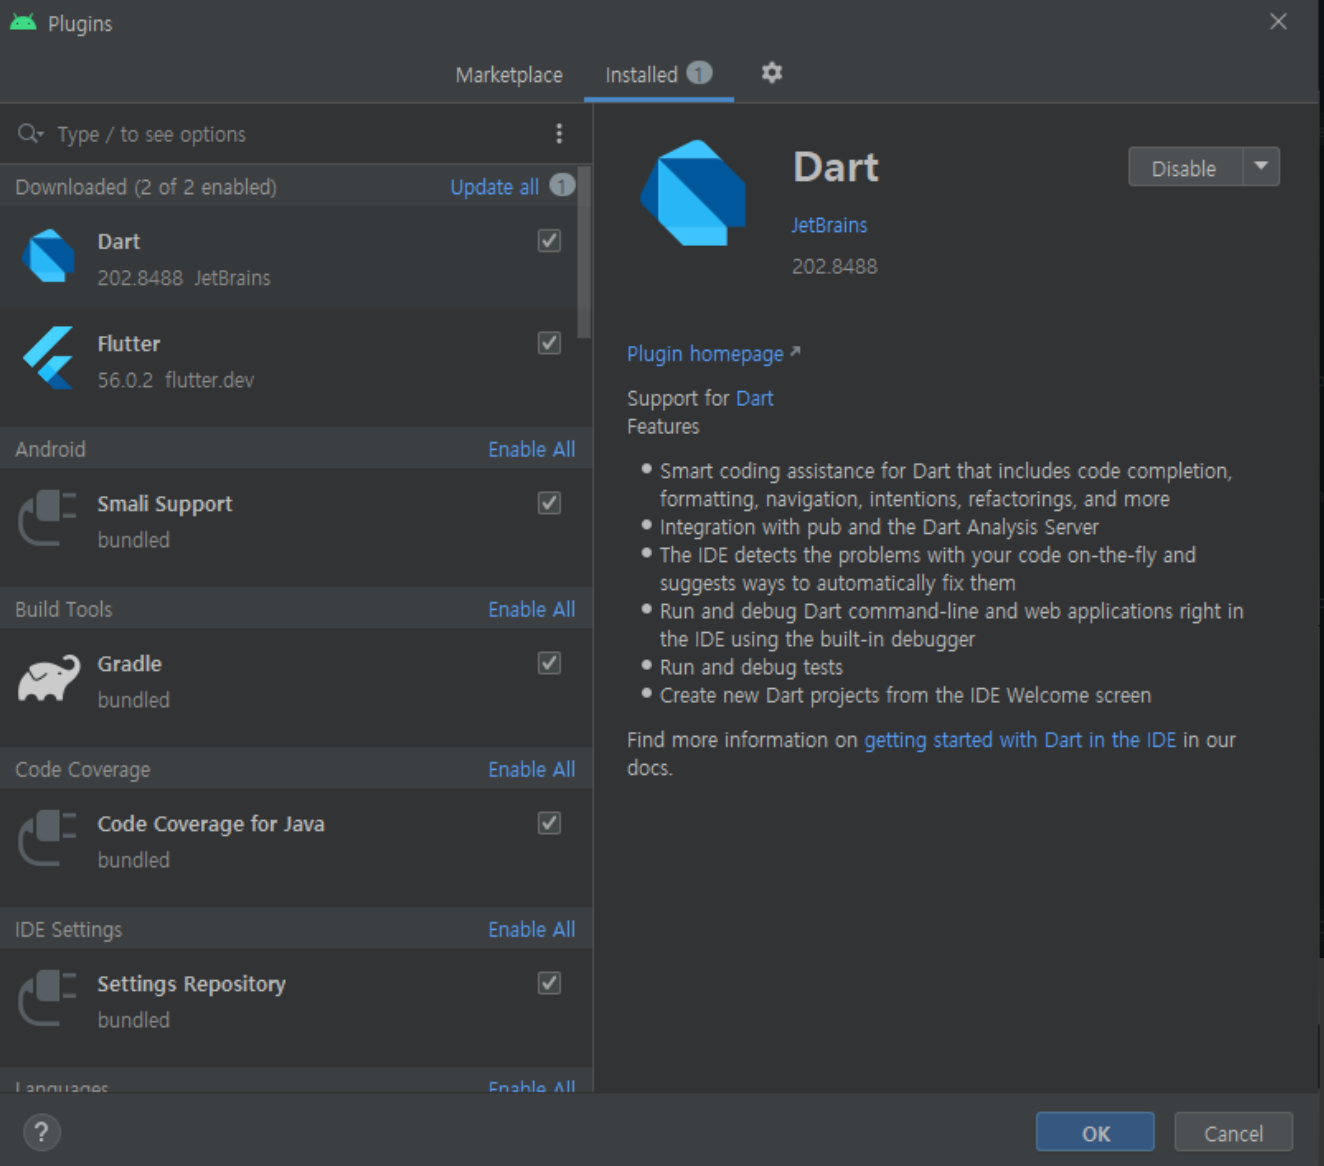
Task: Click the Settings Repository plug icon
Action: pos(48,998)
